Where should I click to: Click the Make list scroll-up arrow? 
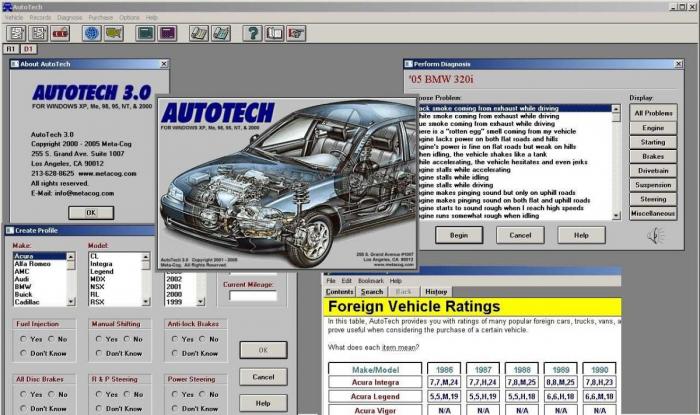coord(71,257)
